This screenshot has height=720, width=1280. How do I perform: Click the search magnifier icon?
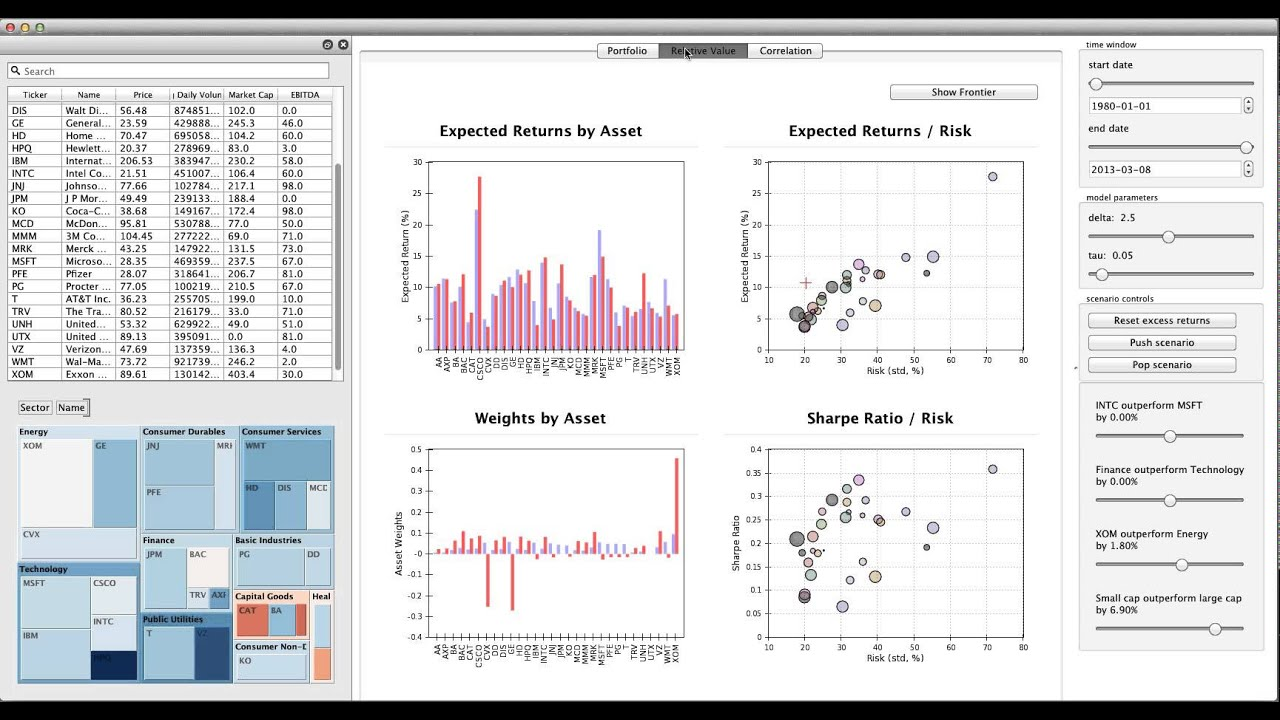pos(16,71)
